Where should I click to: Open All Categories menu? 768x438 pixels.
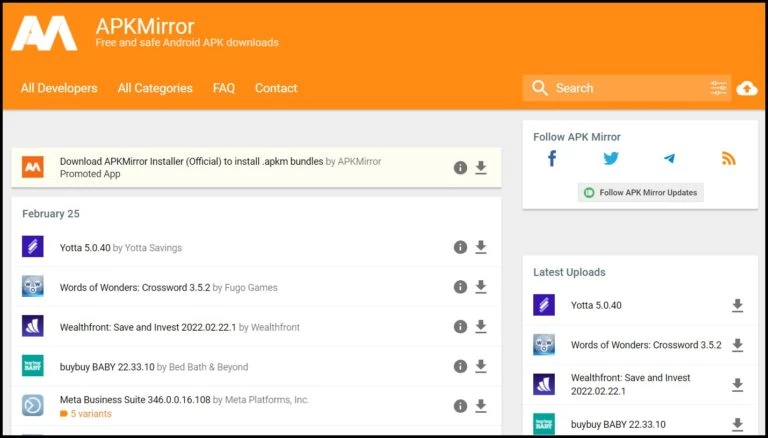point(155,88)
